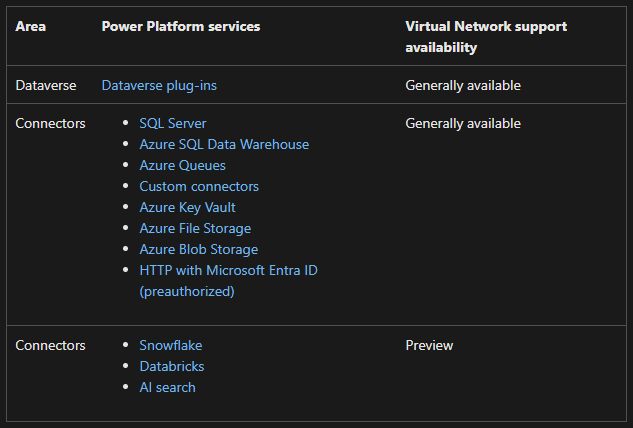This screenshot has height=428, width=633.
Task: Follow the AI search link
Action: 167,387
